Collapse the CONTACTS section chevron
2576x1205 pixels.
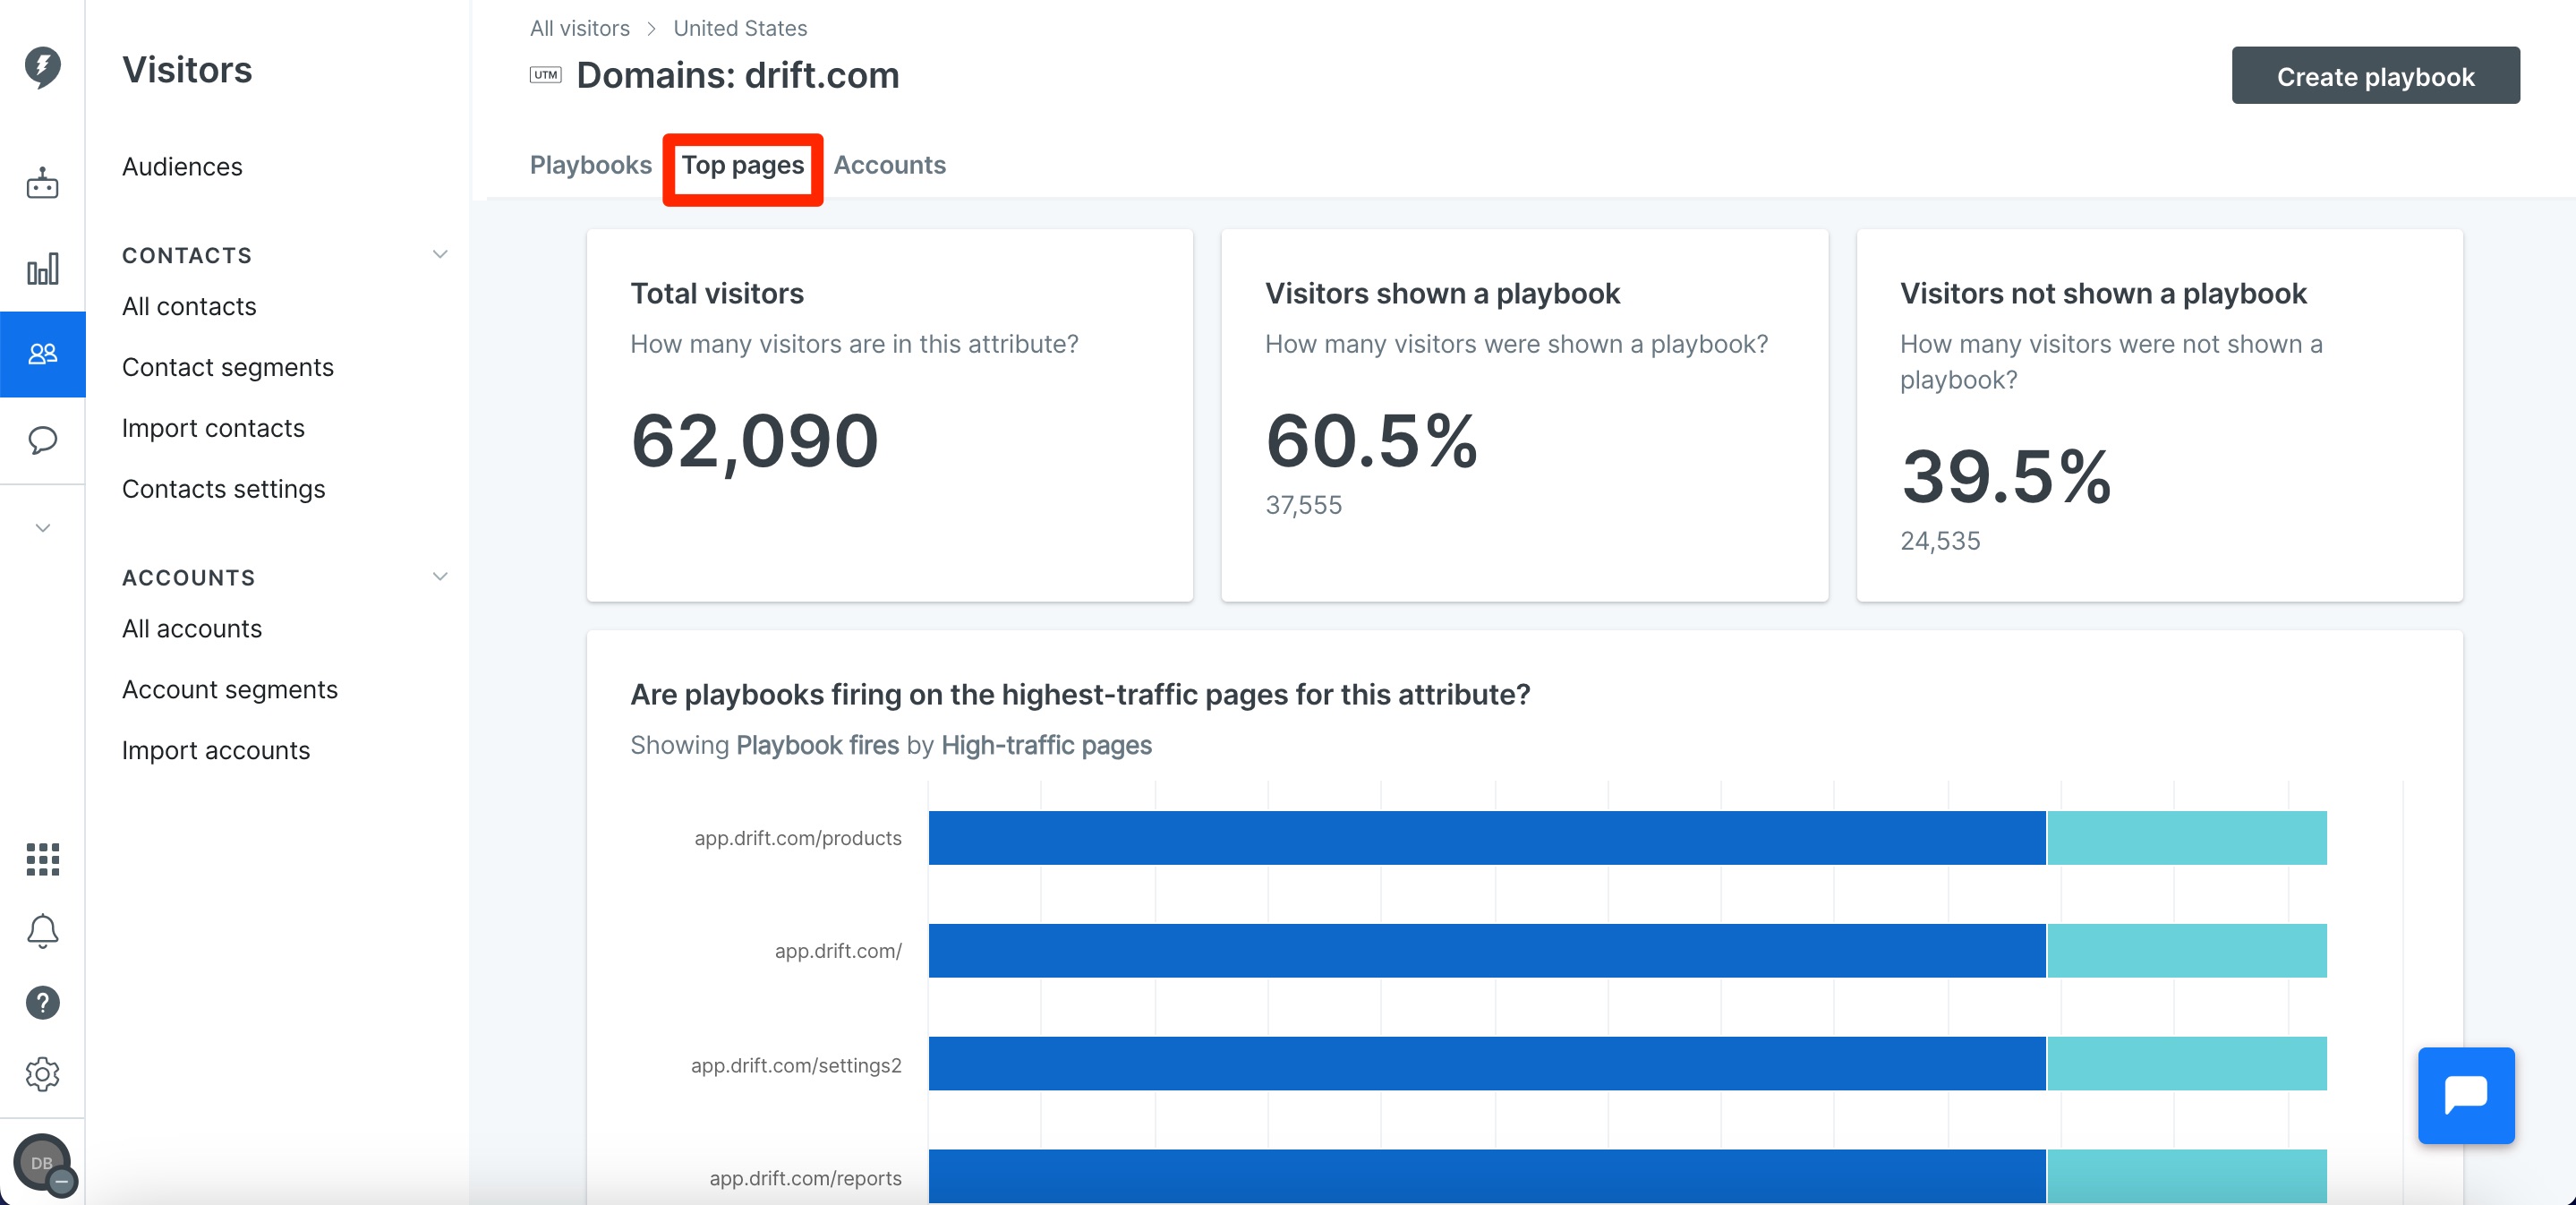coord(440,254)
